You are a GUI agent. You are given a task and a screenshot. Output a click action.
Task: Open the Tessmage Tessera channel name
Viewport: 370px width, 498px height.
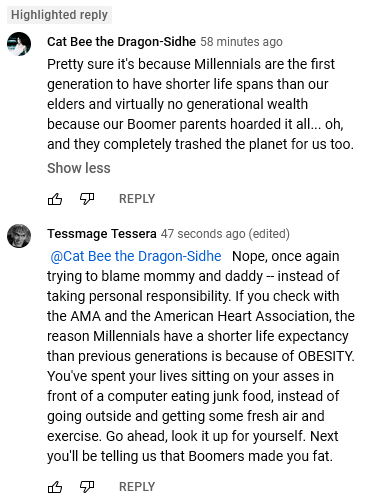(x=102, y=234)
